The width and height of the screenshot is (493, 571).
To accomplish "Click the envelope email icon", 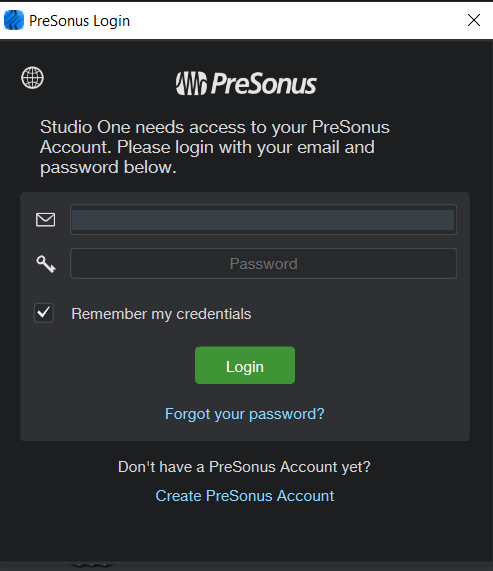I will pyautogui.click(x=46, y=220).
